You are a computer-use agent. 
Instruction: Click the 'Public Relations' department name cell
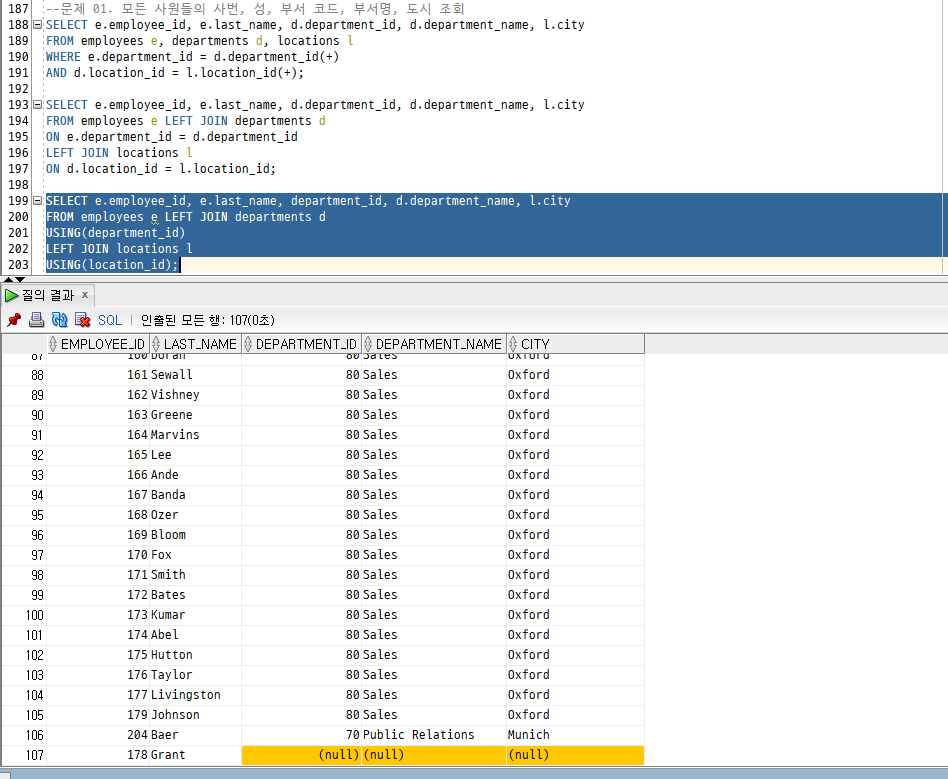click(434, 734)
